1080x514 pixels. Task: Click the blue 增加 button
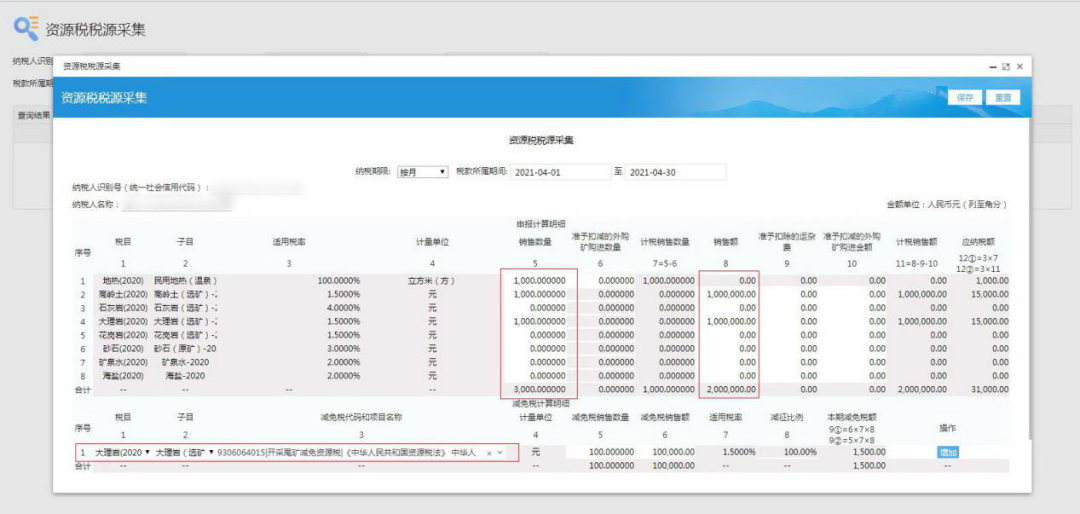point(948,453)
